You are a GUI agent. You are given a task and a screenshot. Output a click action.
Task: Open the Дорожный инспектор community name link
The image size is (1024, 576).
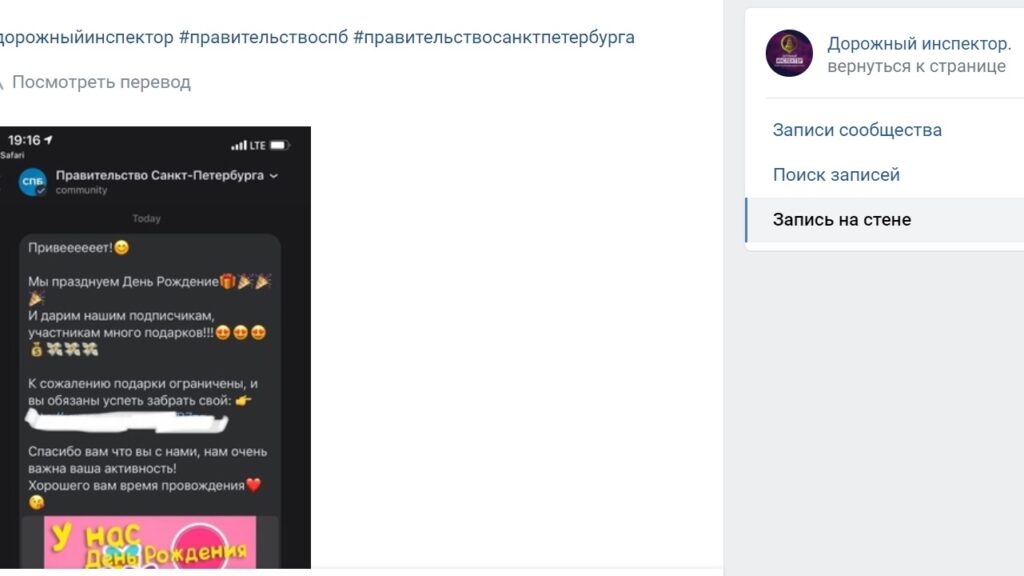point(919,44)
